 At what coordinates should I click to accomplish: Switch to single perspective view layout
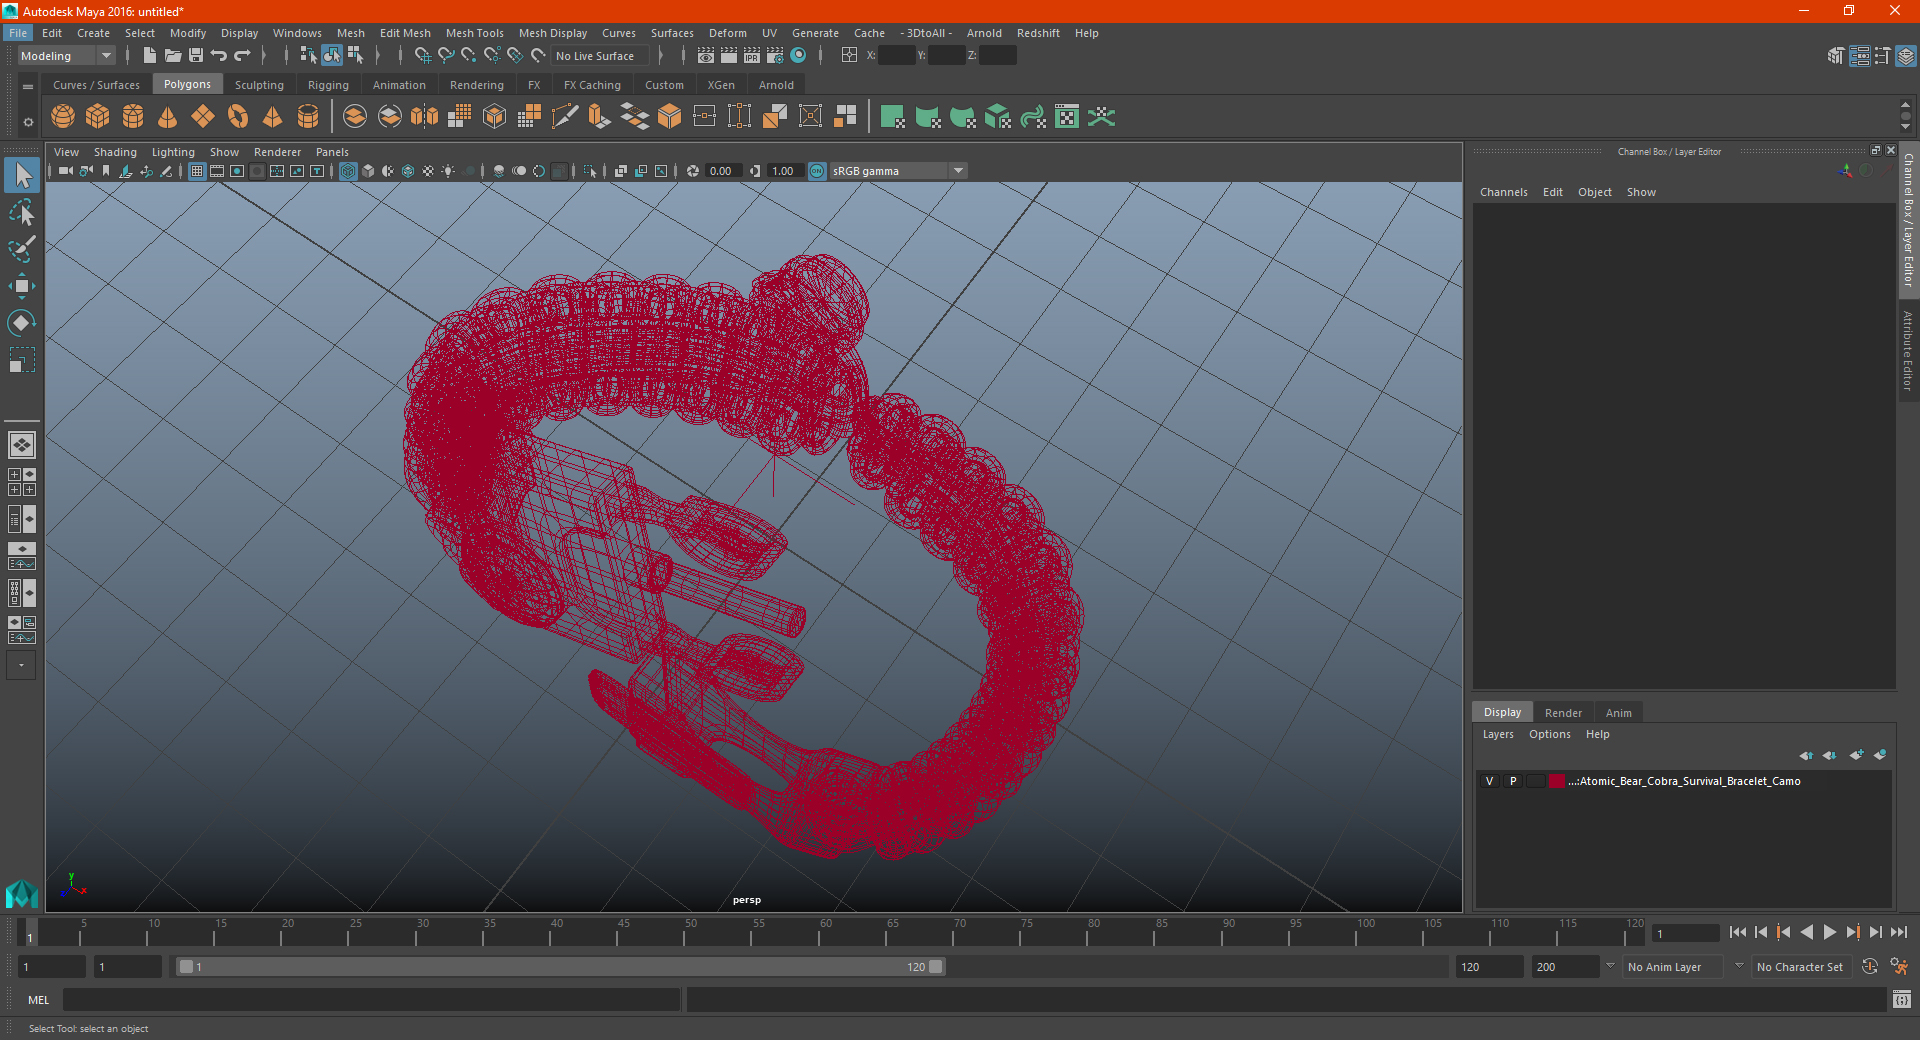[22, 445]
